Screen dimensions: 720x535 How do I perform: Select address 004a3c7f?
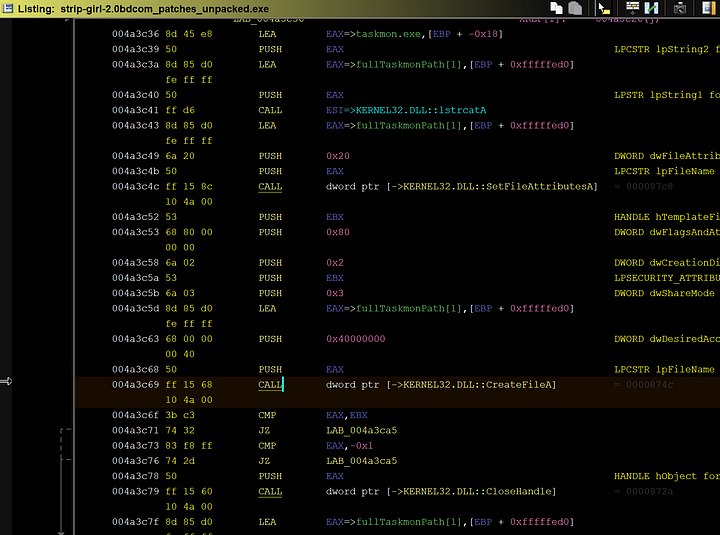coord(135,522)
